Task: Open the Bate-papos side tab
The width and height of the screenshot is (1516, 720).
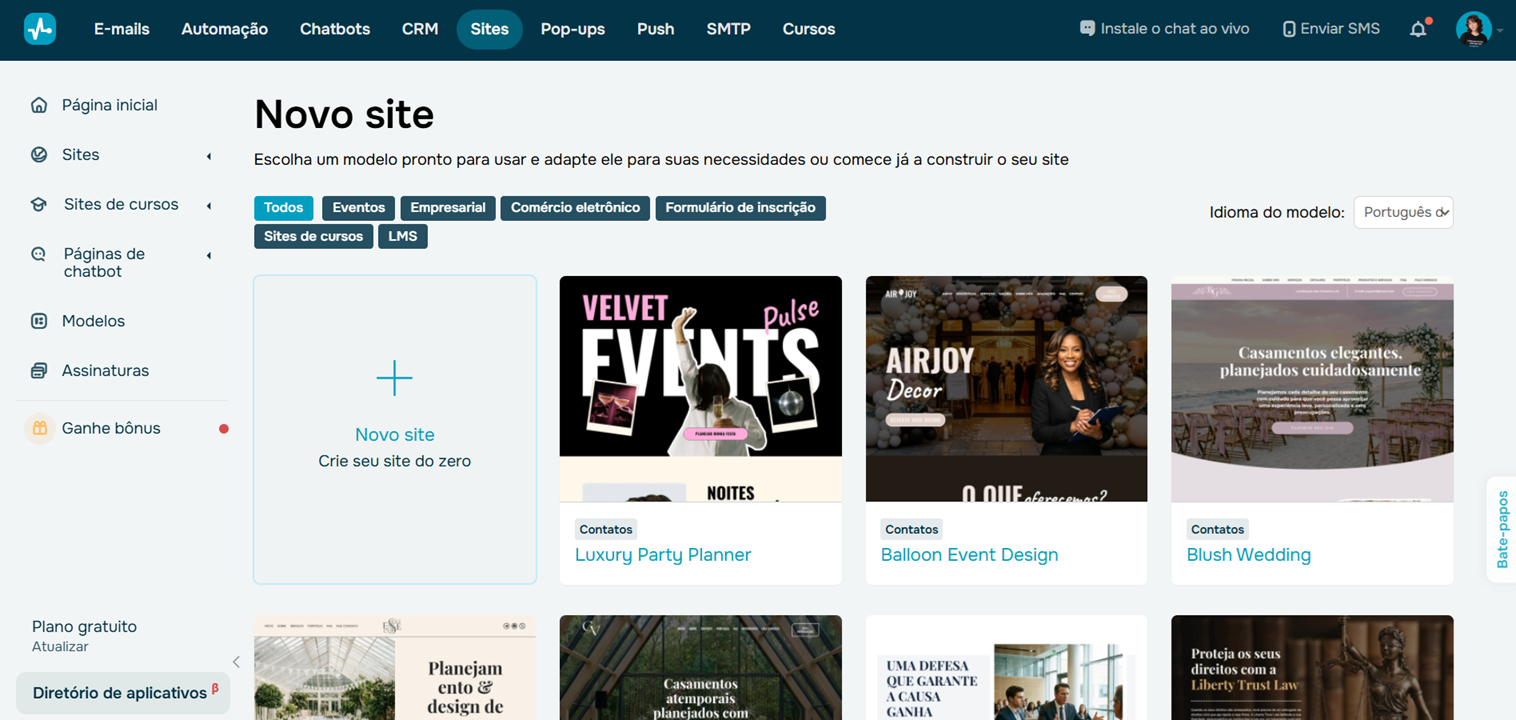Action: [x=1501, y=530]
